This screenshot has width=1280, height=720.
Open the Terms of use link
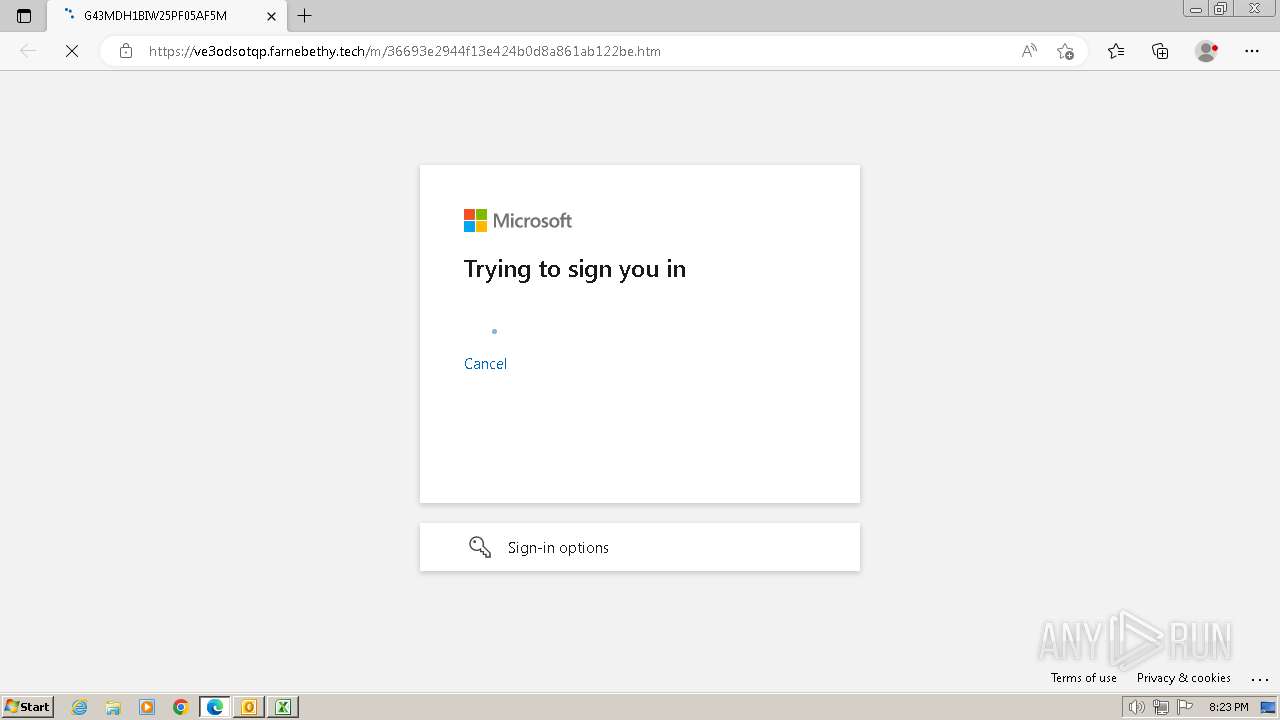coord(1083,678)
